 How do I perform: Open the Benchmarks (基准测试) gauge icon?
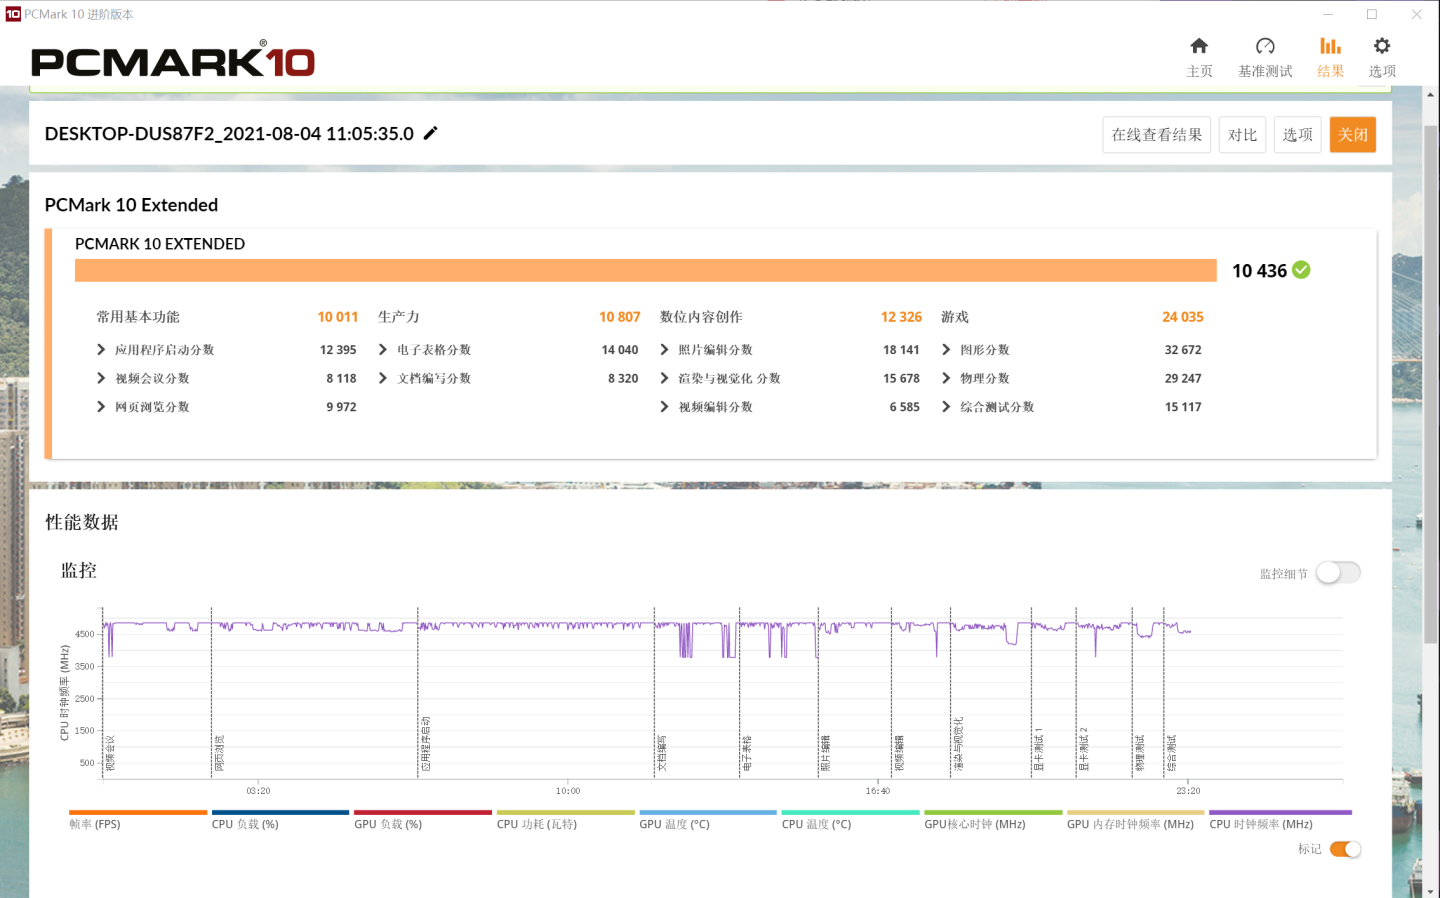(1265, 46)
